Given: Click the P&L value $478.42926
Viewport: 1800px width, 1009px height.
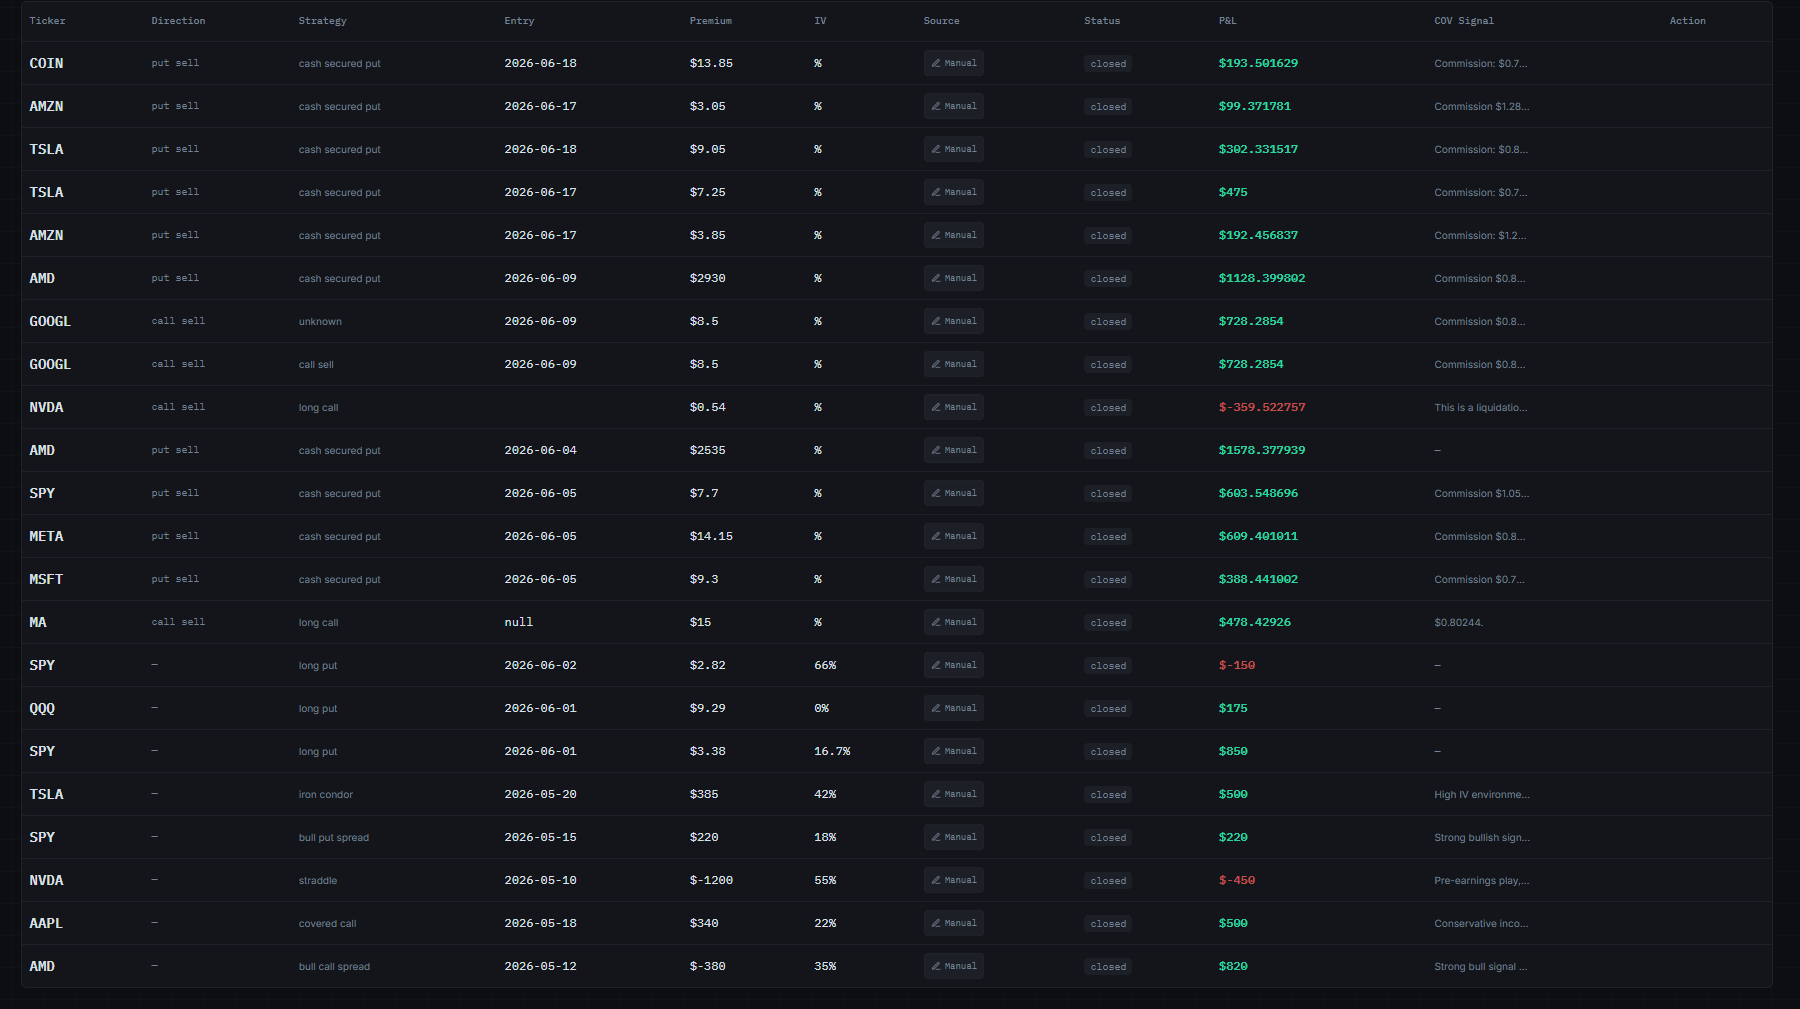Looking at the screenshot, I should pyautogui.click(x=1255, y=622).
